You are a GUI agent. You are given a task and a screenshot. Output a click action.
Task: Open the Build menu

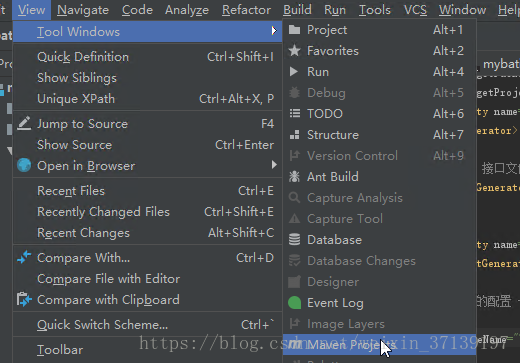297,10
